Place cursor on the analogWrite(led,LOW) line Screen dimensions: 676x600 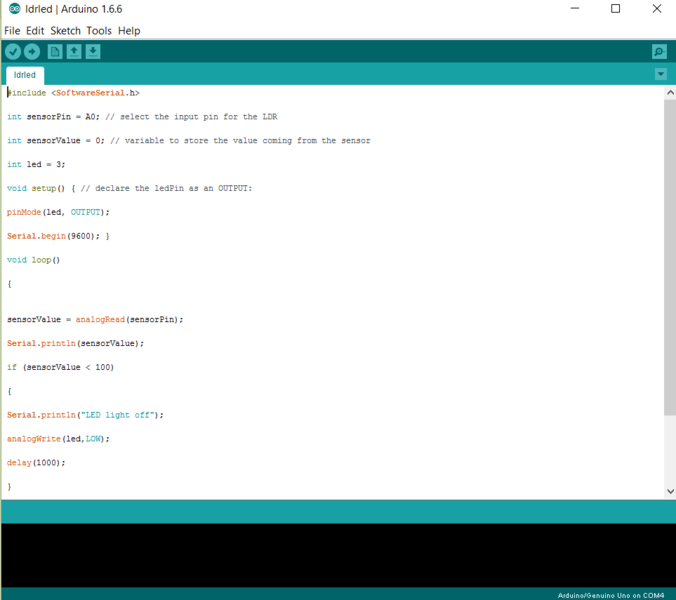58,439
